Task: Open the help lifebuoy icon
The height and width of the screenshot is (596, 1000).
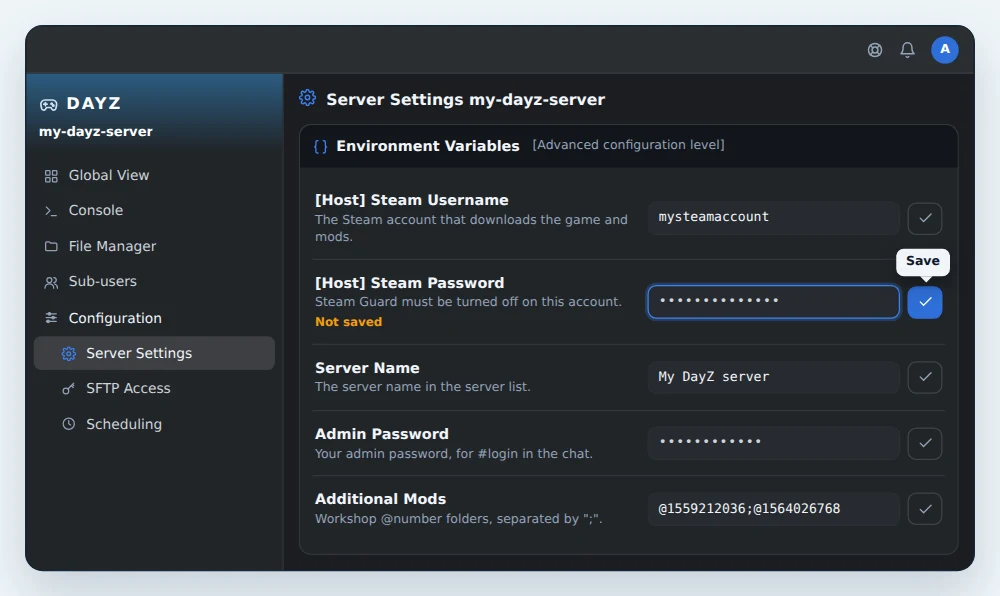Action: [x=874, y=50]
